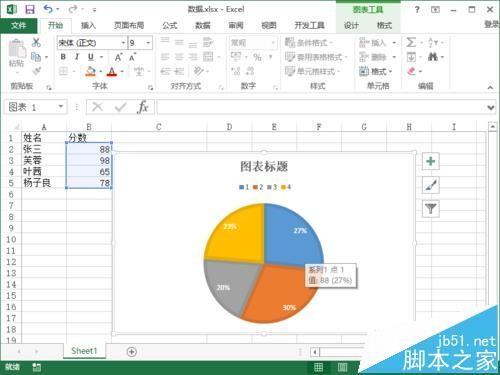Switch to the 数据 Data tab

click(x=203, y=25)
